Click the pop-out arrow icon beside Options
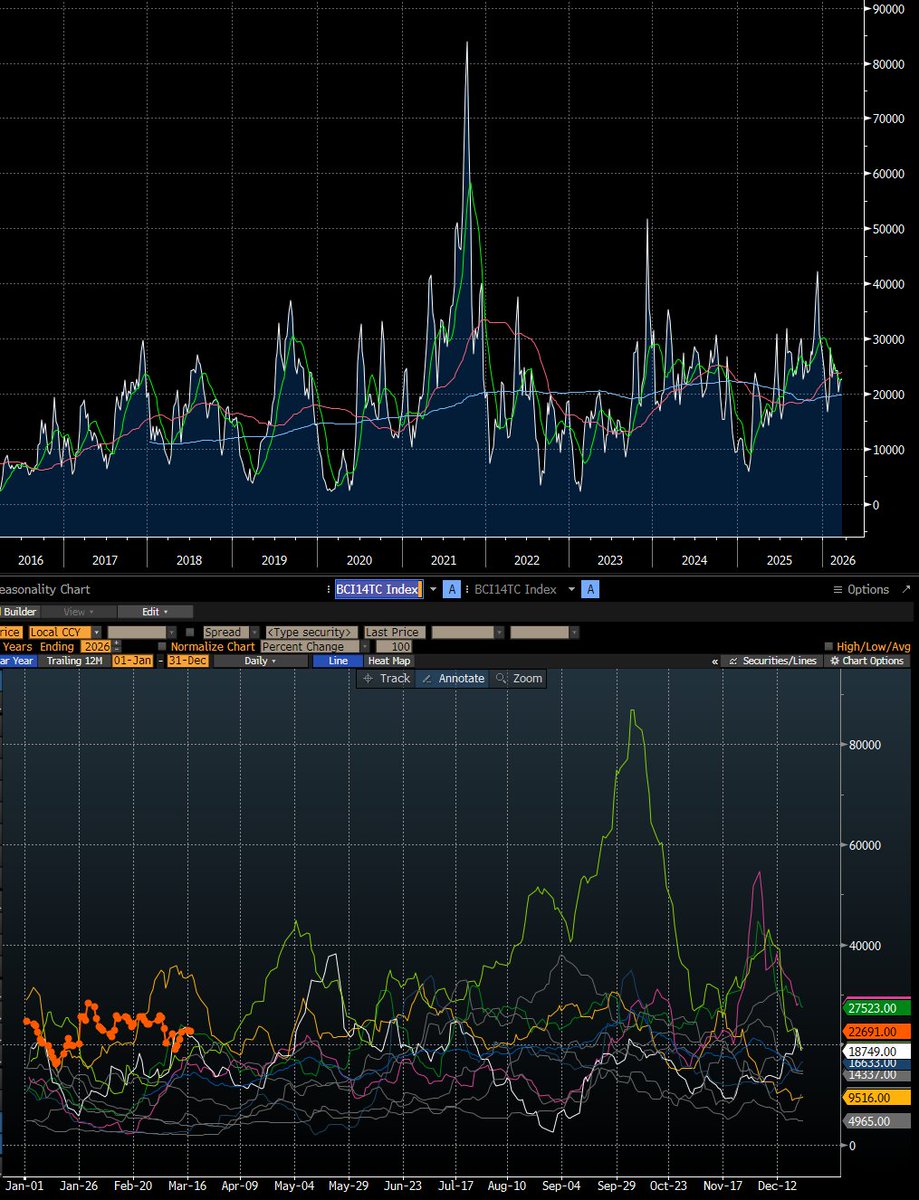 [906, 590]
